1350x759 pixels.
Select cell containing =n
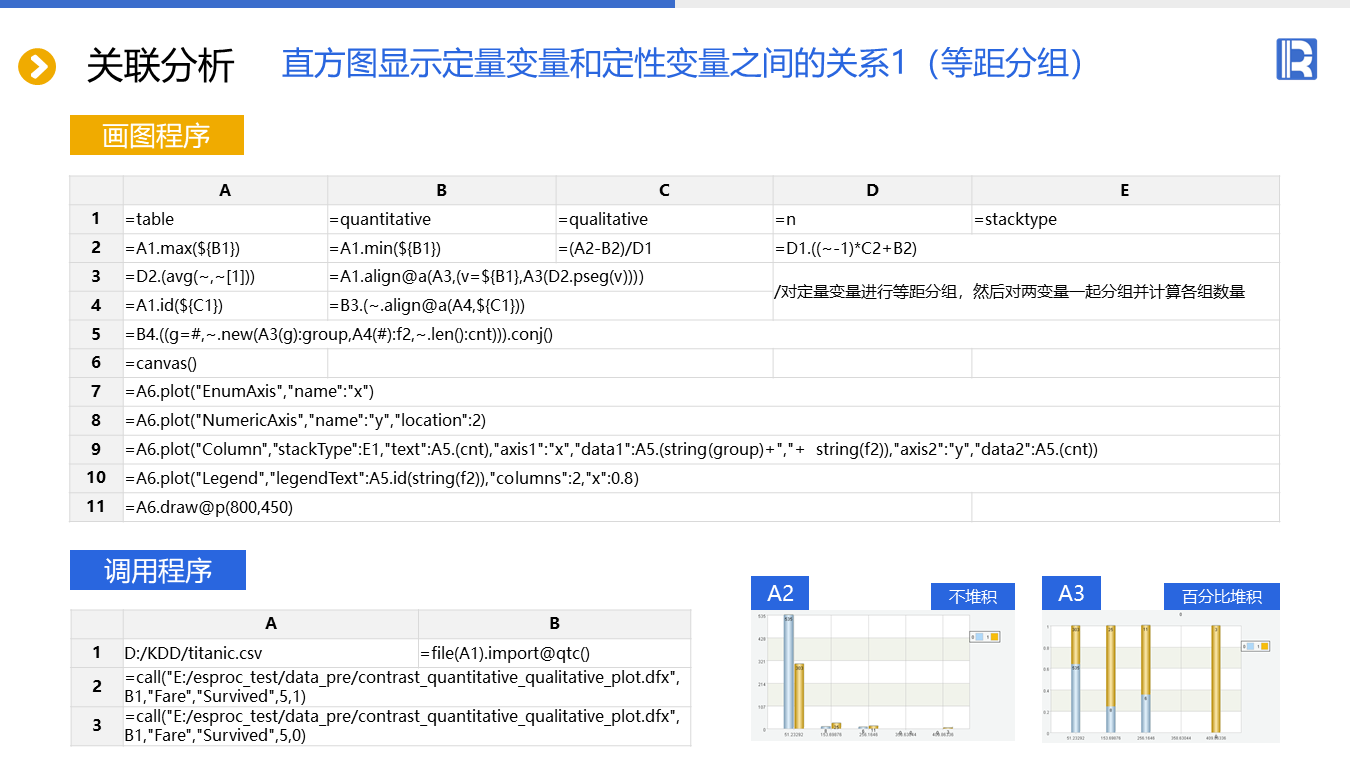tap(872, 219)
